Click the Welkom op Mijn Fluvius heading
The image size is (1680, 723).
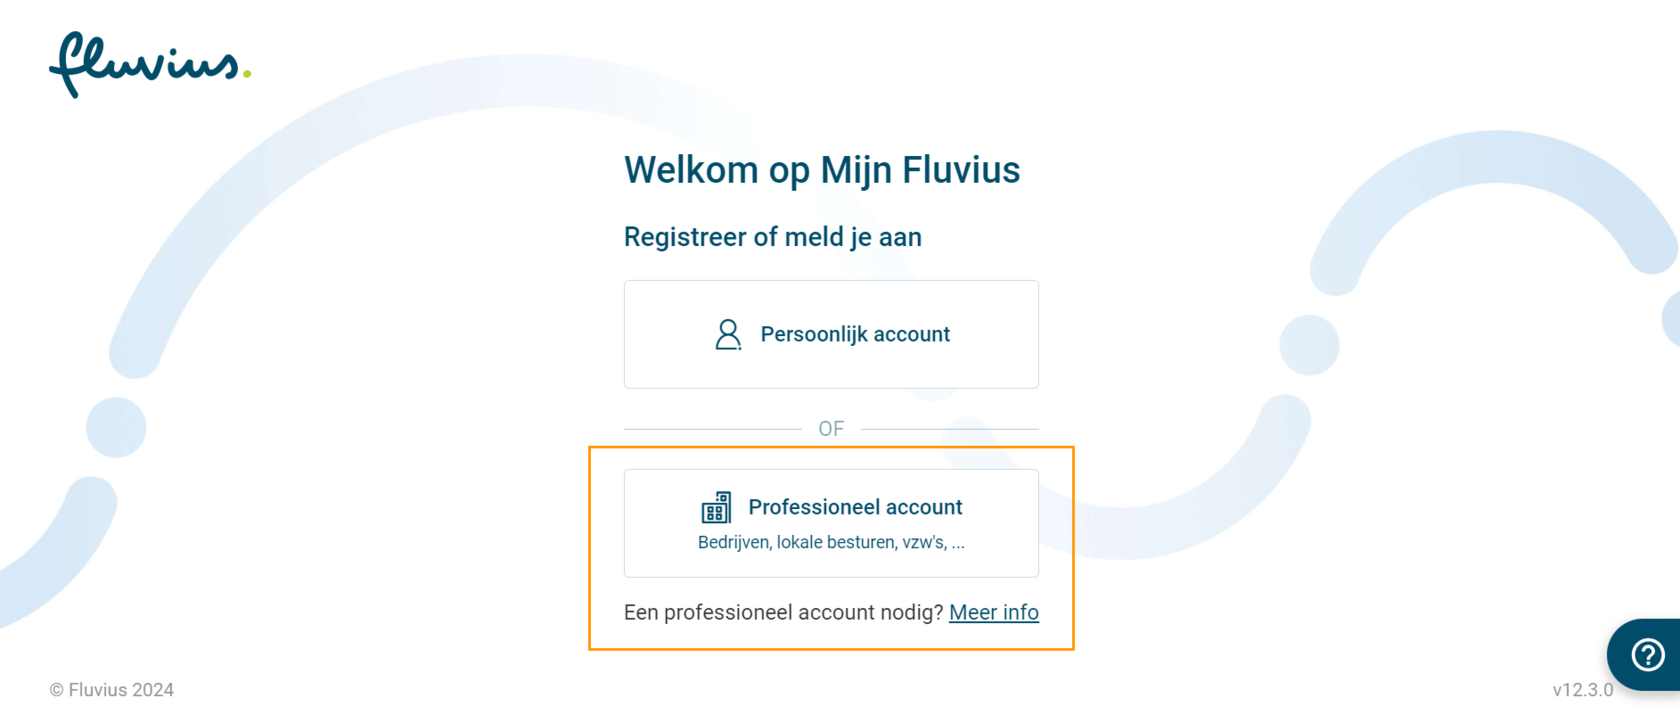[x=822, y=170]
